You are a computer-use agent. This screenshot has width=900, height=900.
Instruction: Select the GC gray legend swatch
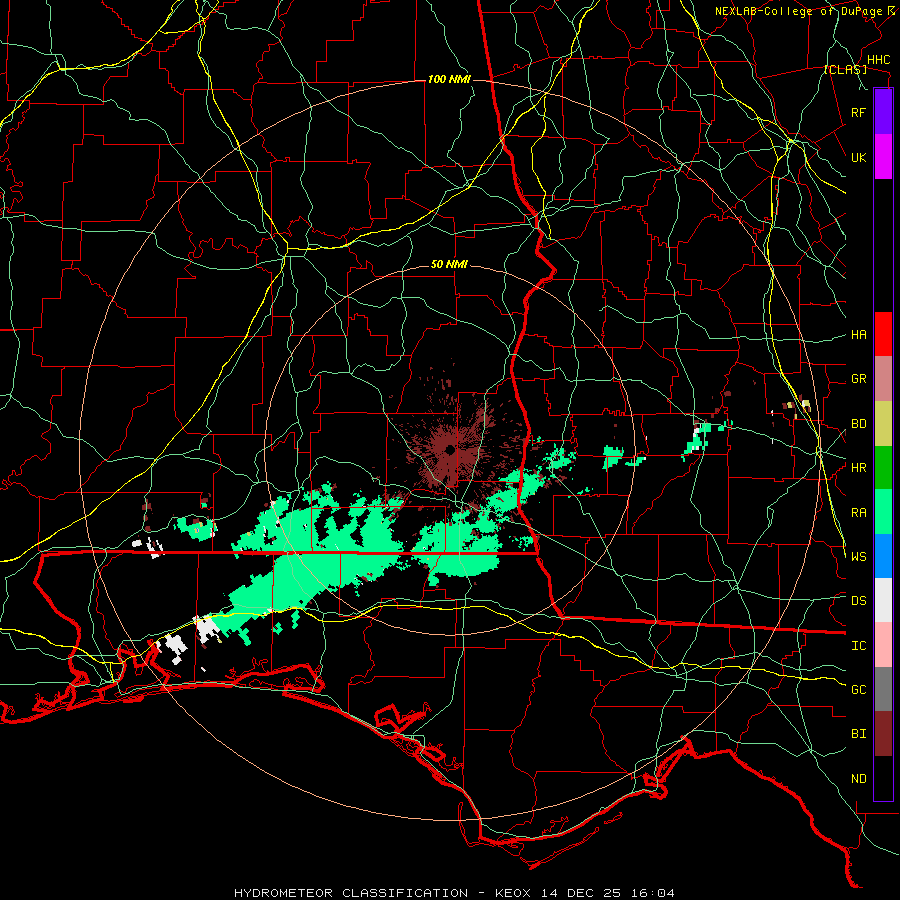(x=883, y=689)
